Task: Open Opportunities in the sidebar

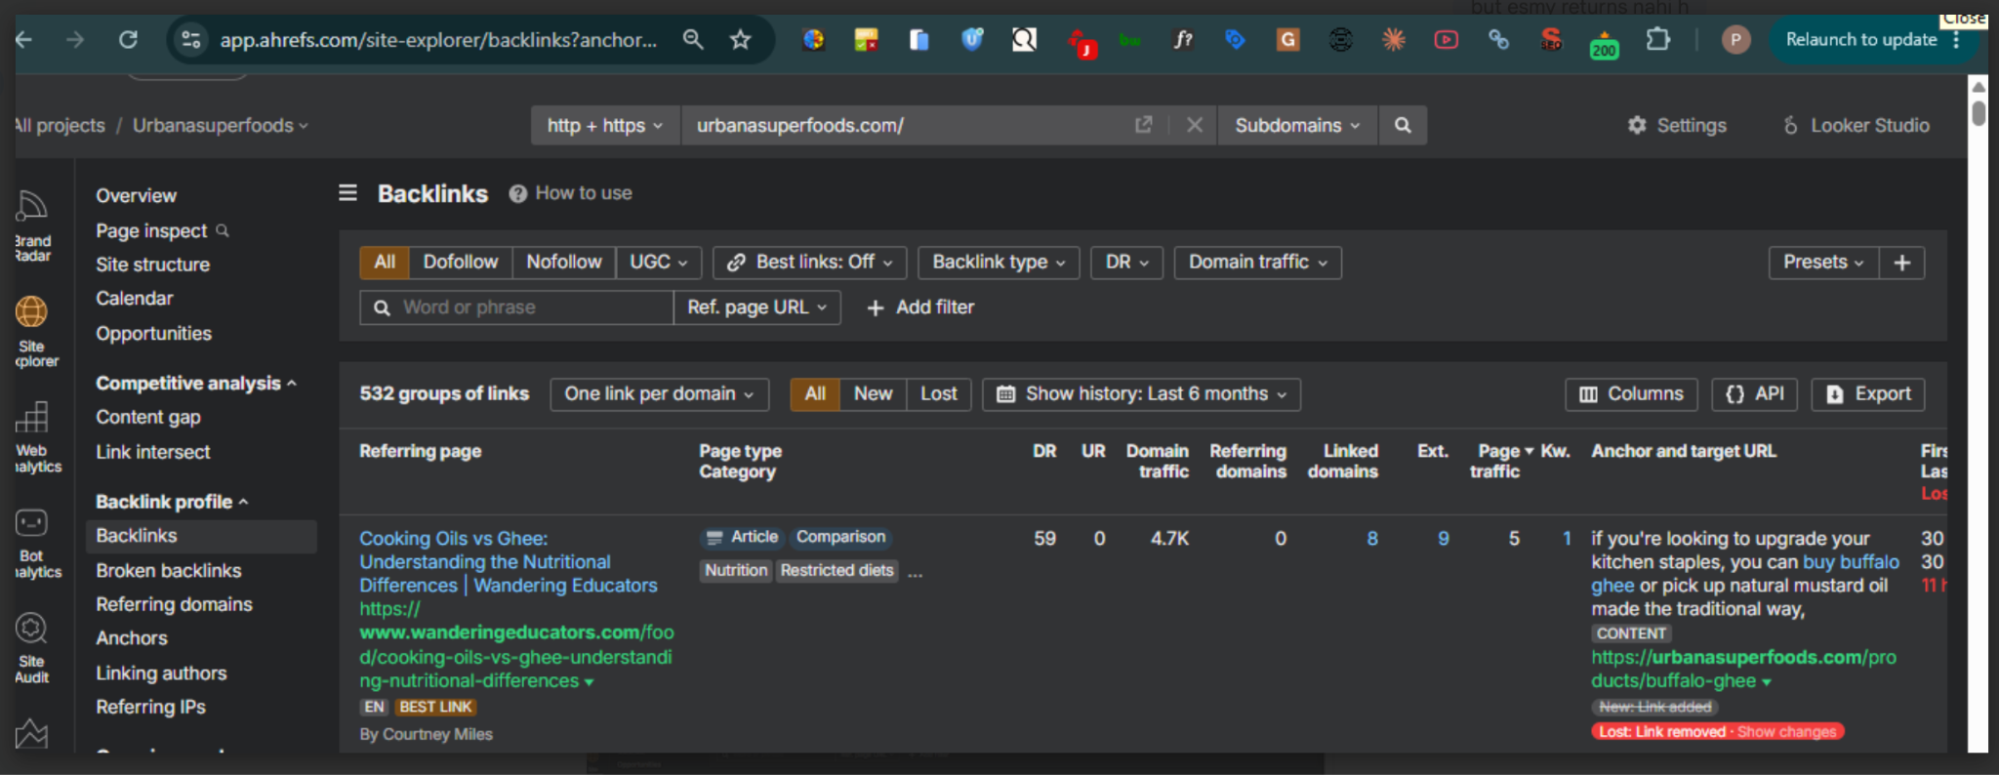Action: [154, 334]
